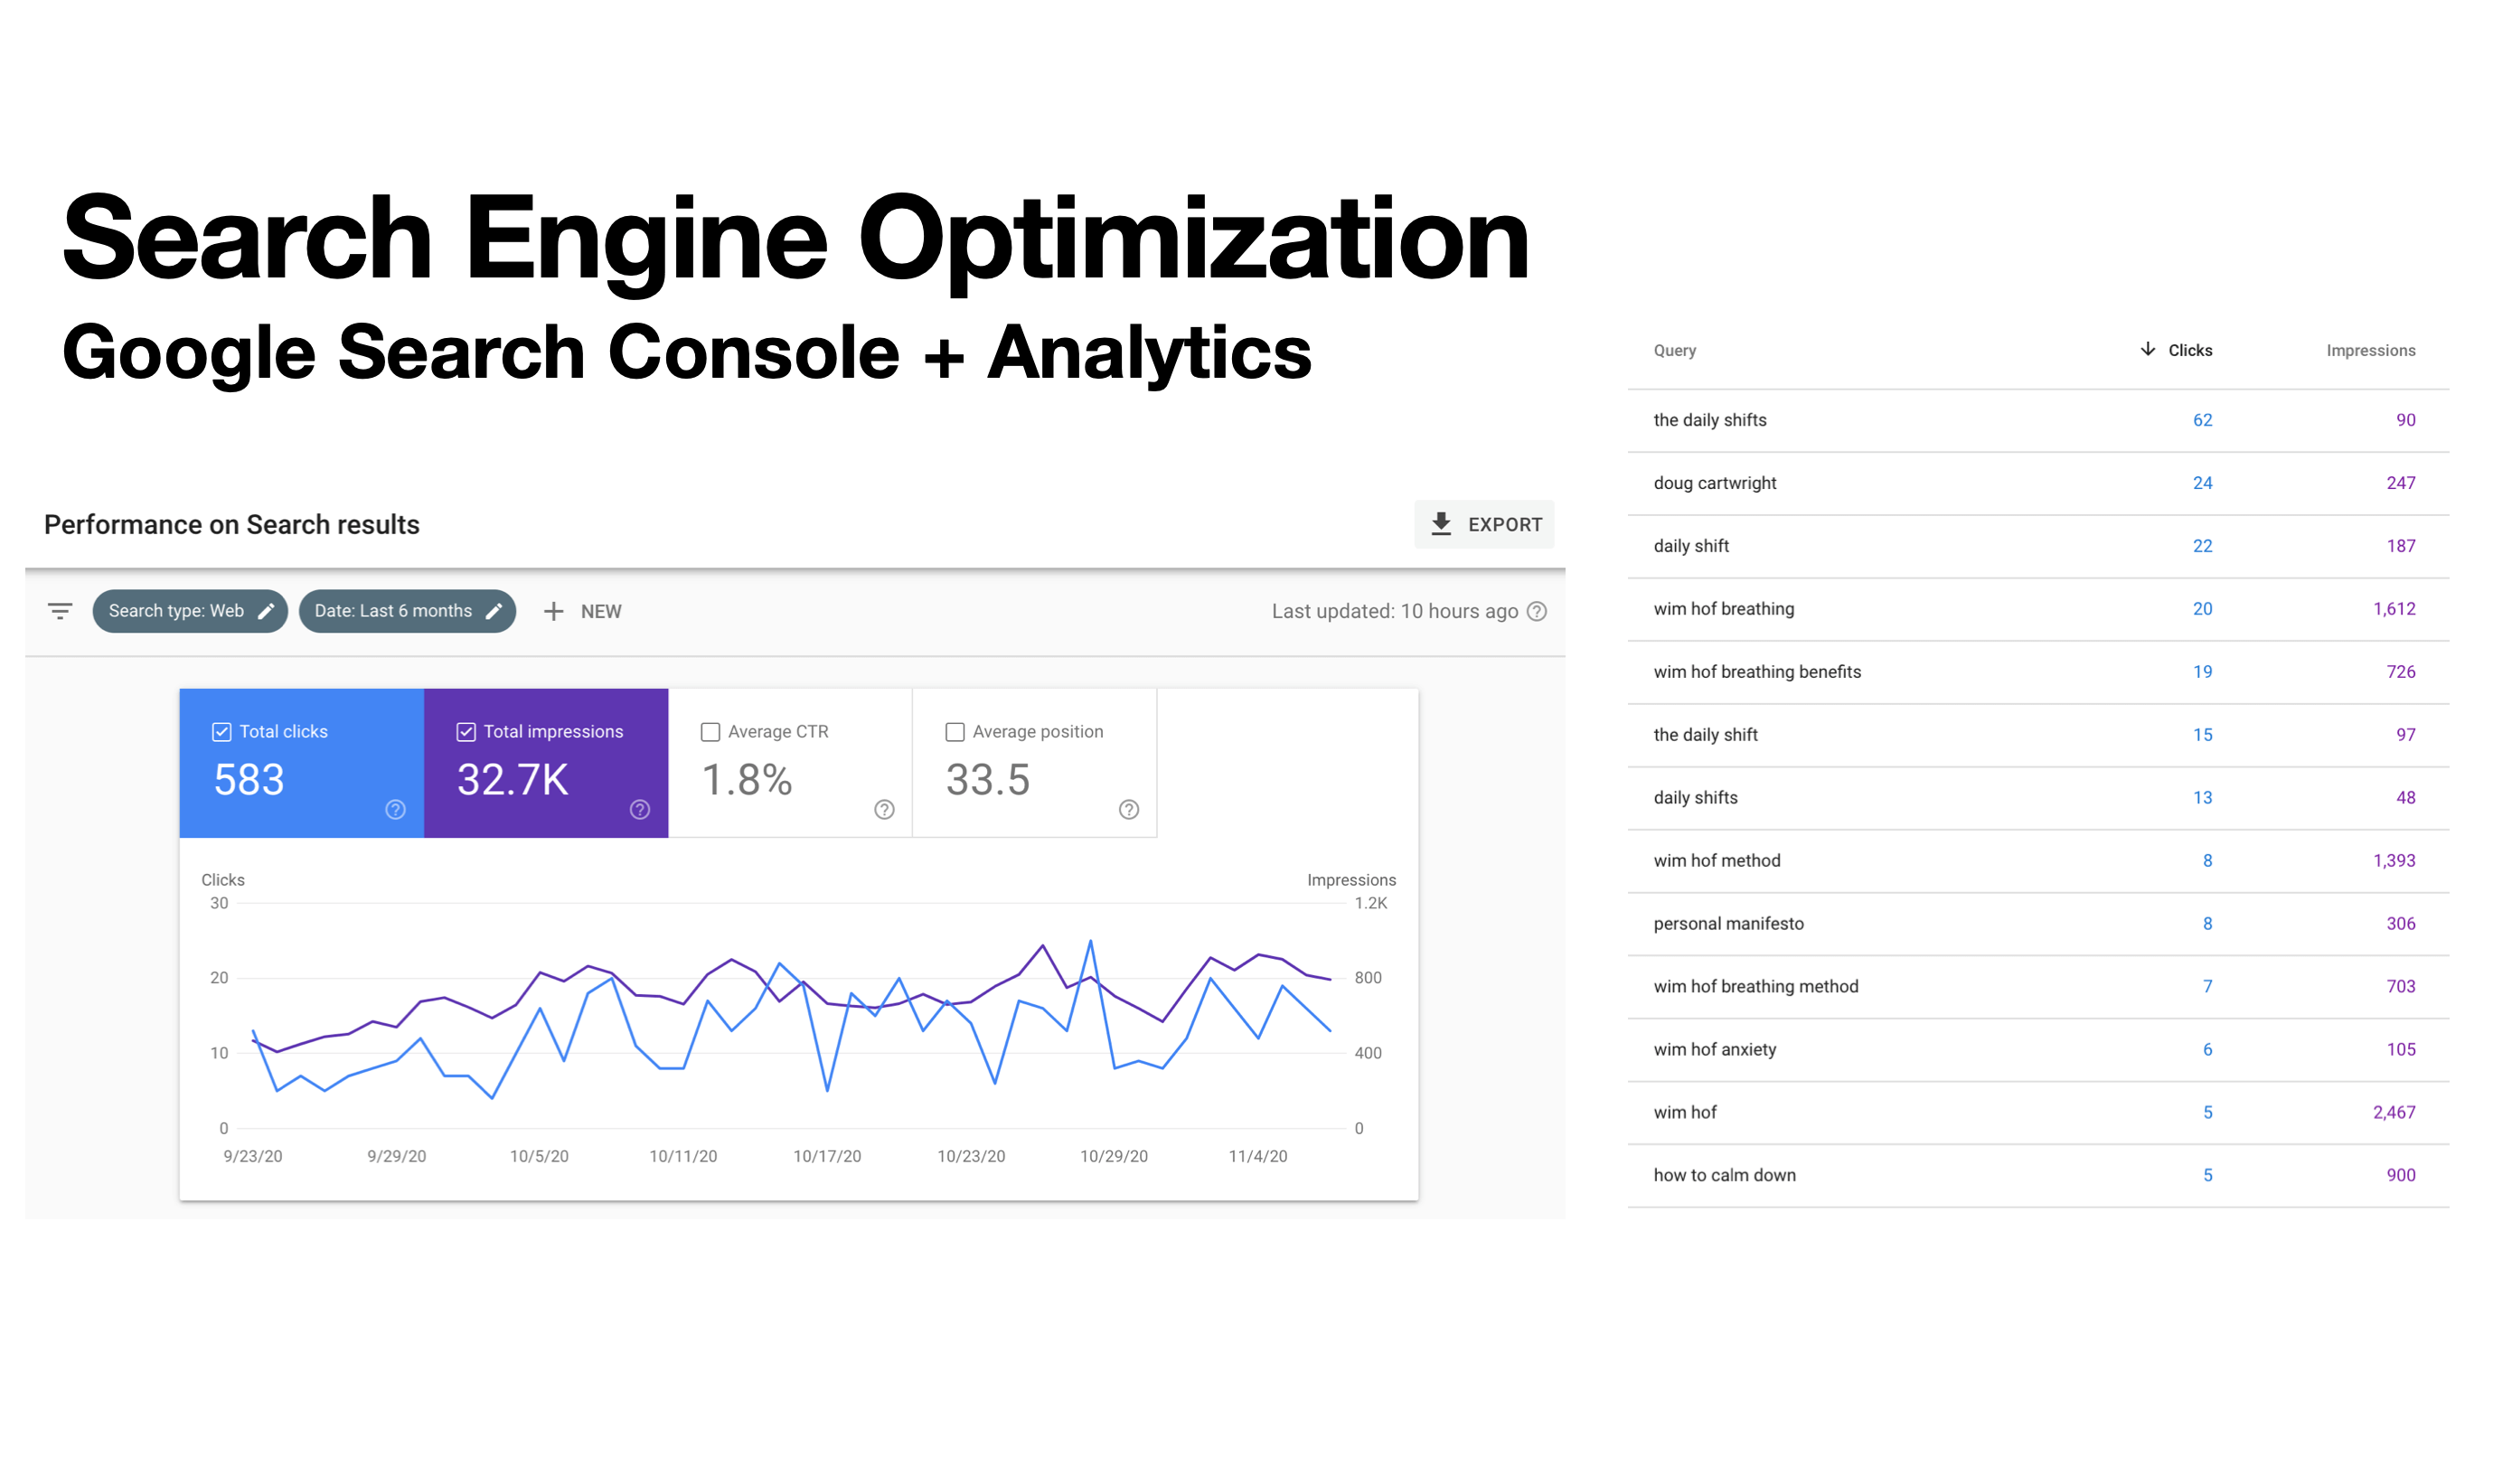This screenshot has height=1484, width=2493.
Task: Click the Clicks column sort arrow
Action: point(2147,349)
